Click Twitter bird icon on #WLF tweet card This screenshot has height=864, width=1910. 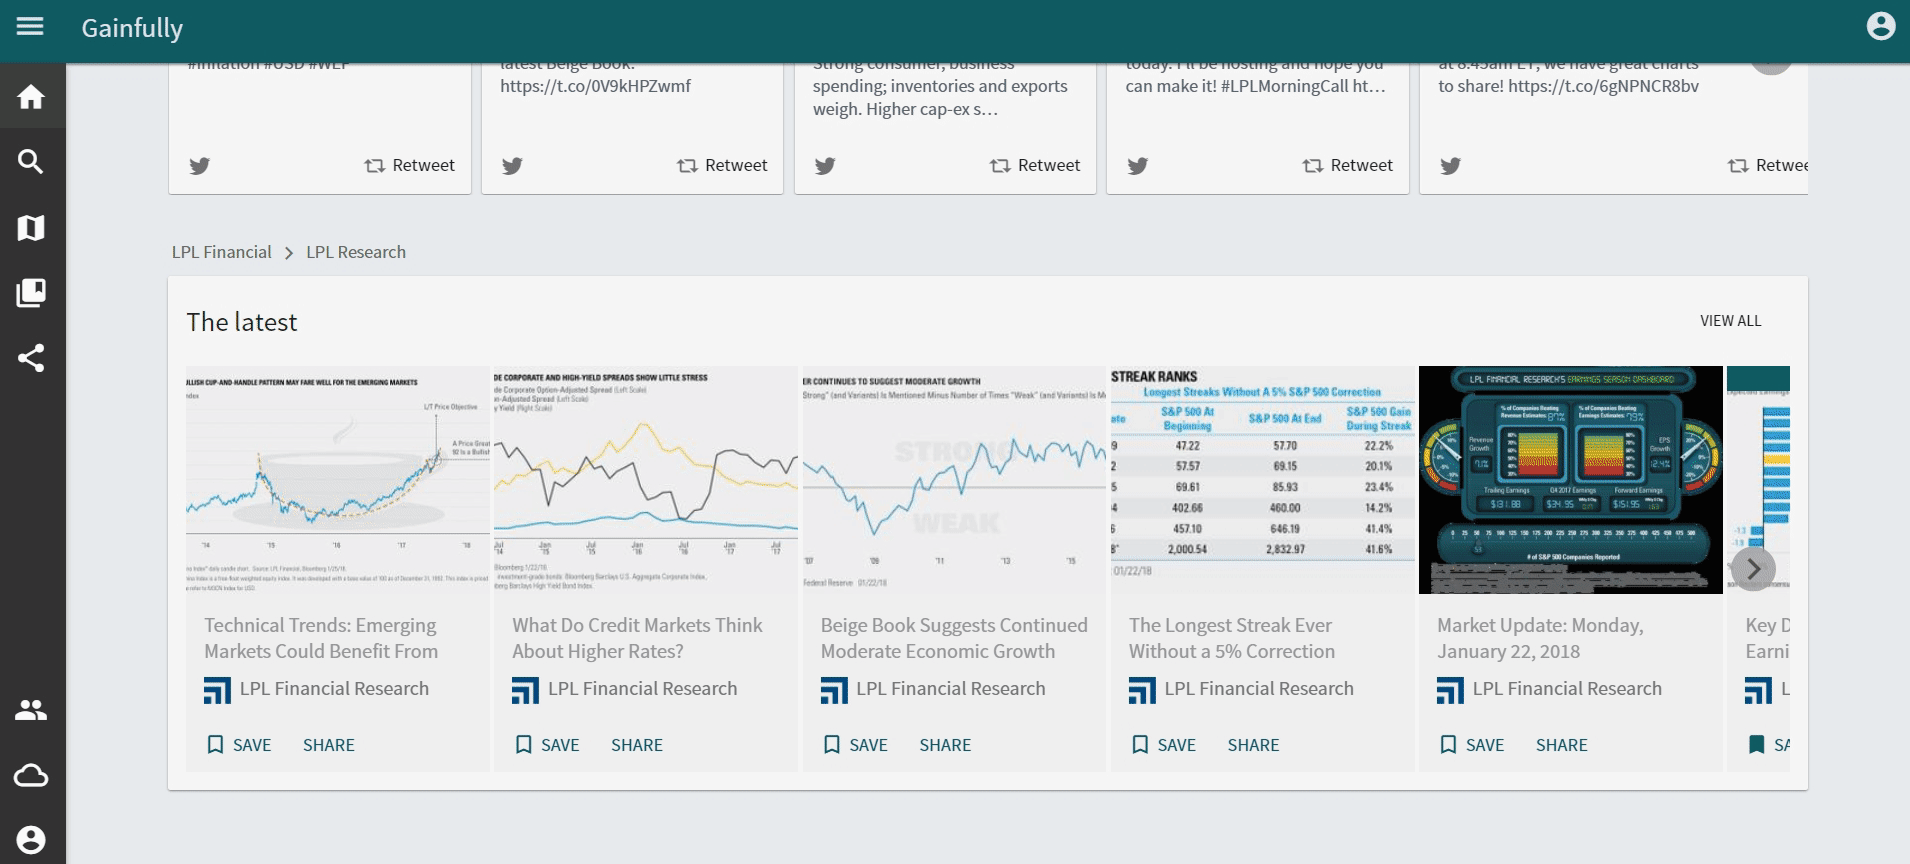click(x=200, y=166)
